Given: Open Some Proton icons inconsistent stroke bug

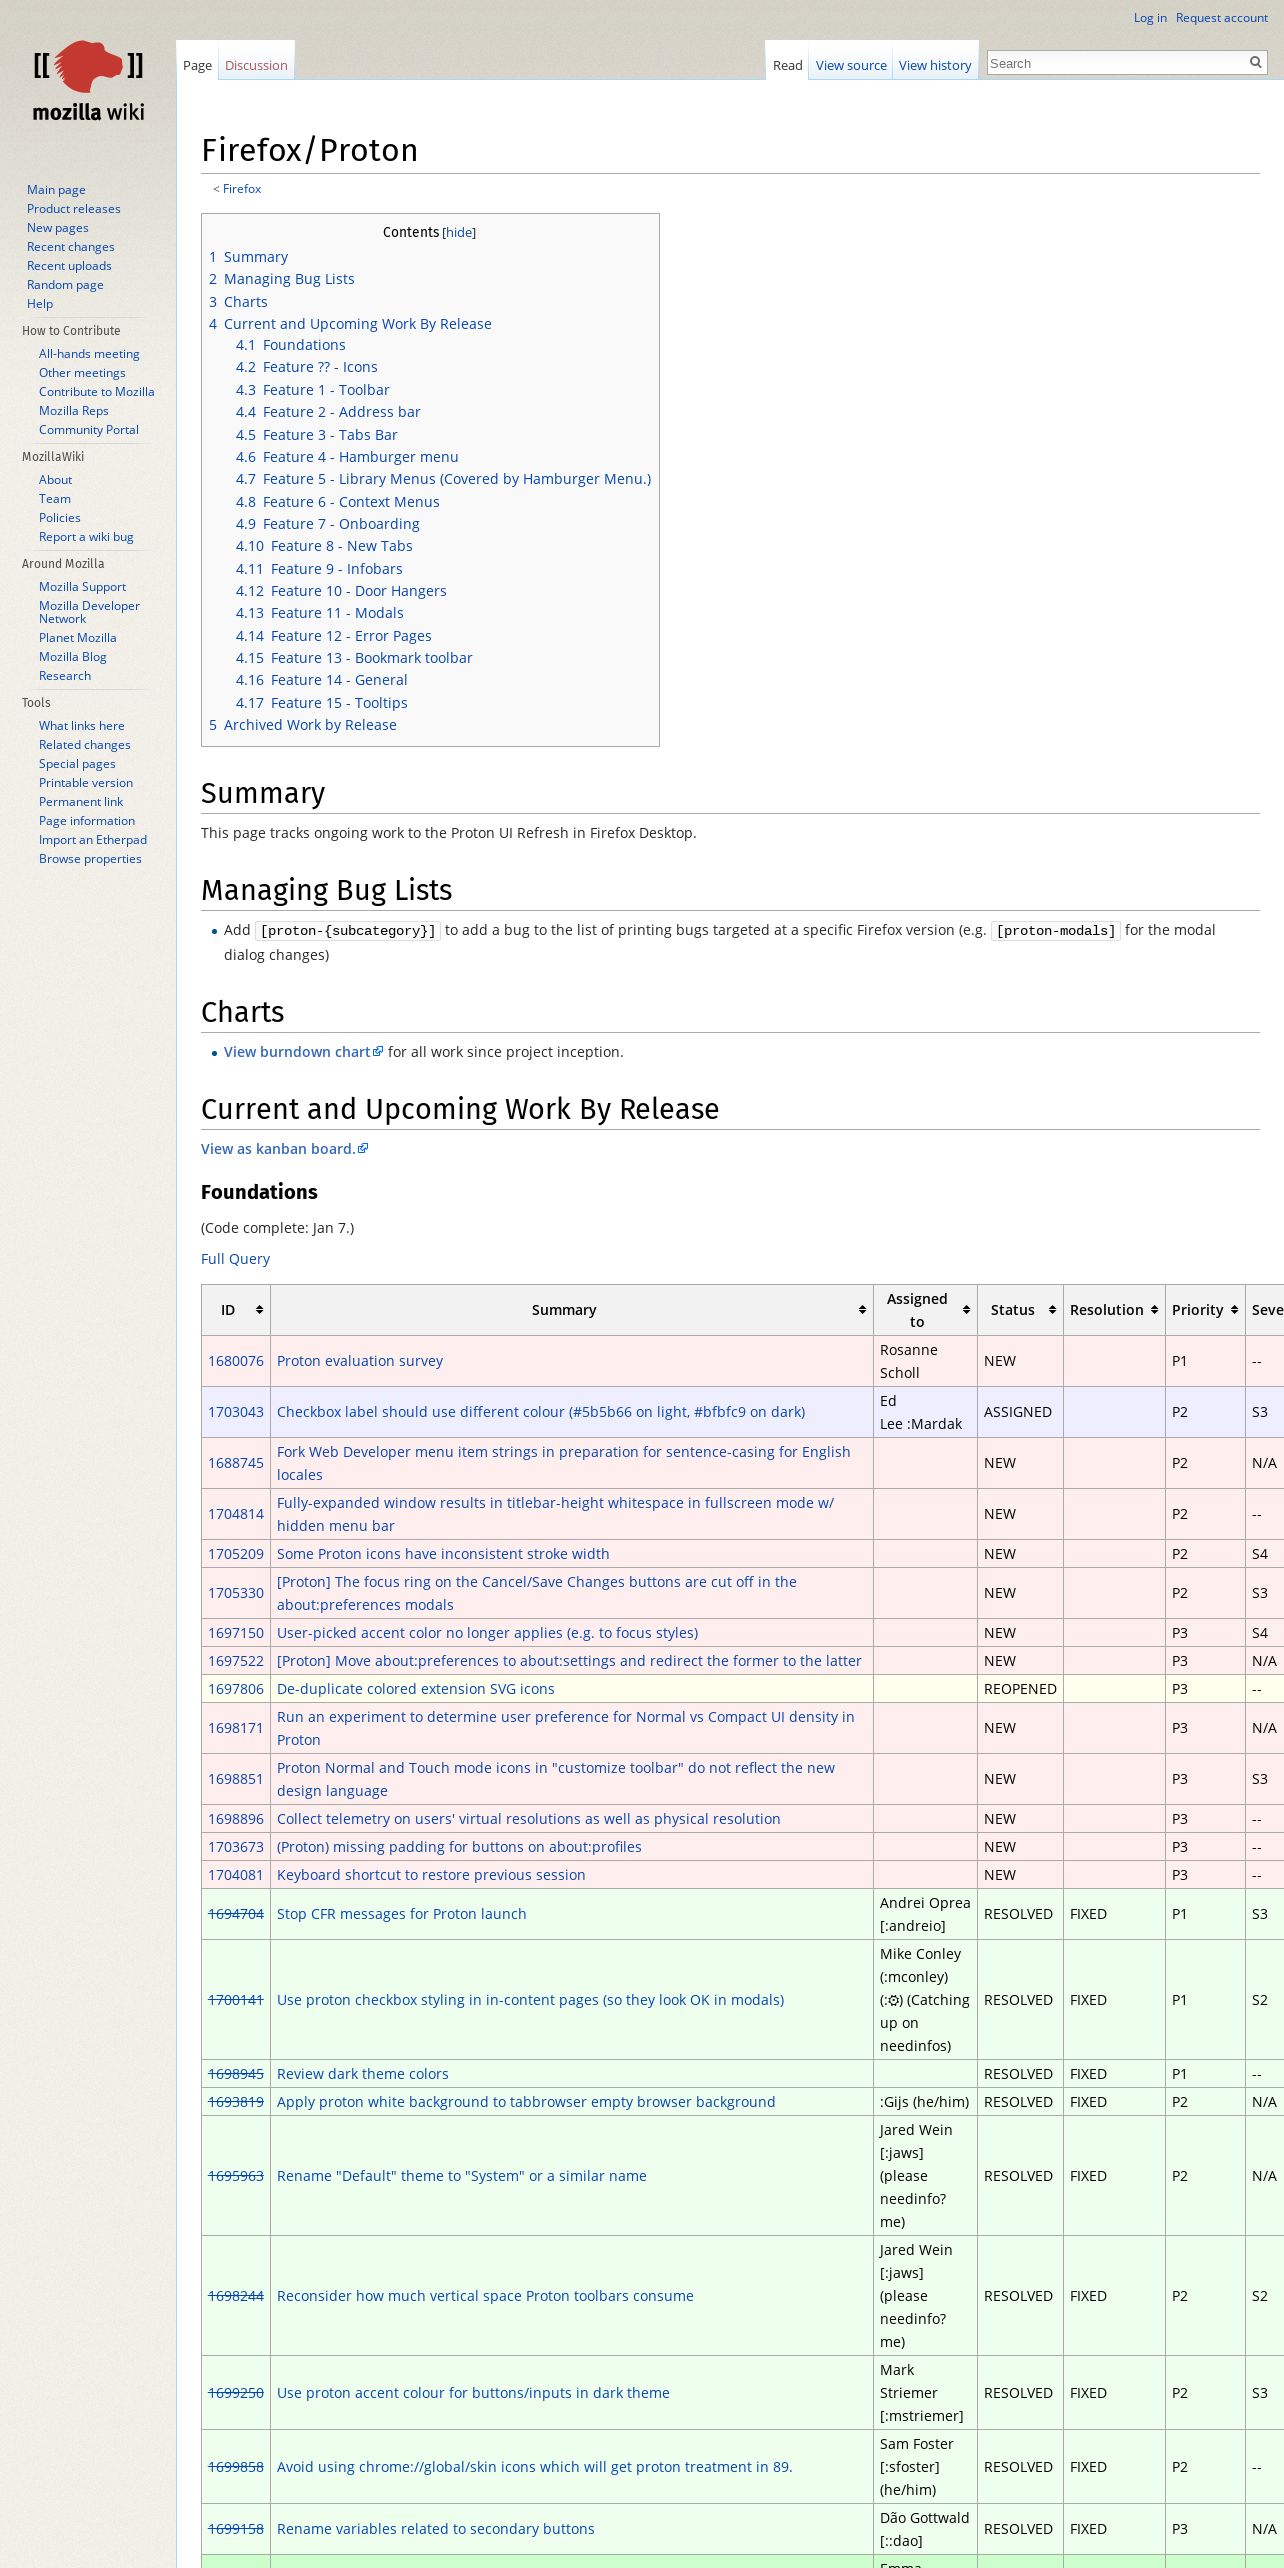Looking at the screenshot, I should point(443,1554).
